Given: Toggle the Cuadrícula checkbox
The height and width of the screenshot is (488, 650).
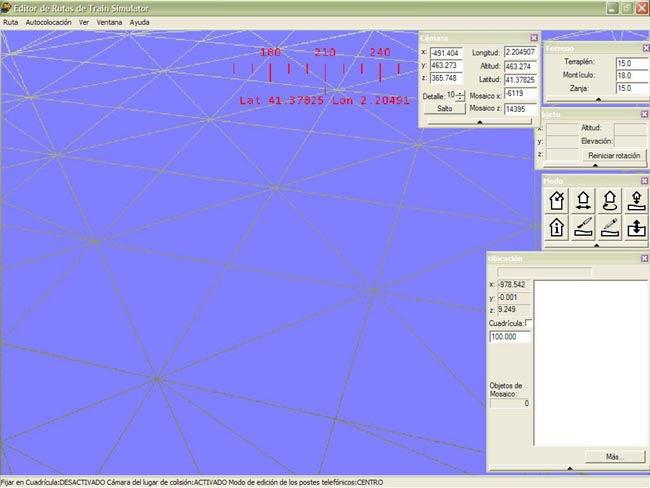Looking at the screenshot, I should coord(528,323).
